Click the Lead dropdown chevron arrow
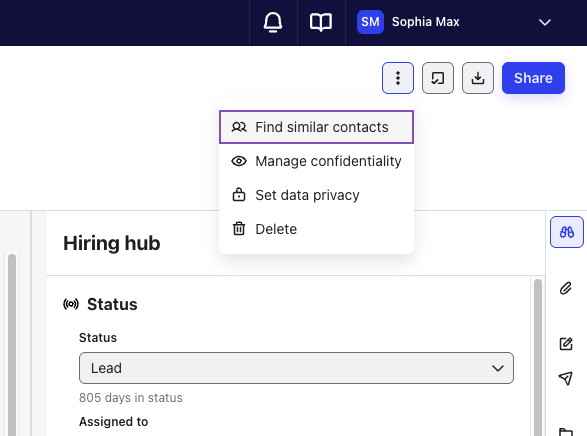Viewport: 587px width, 436px height. tap(498, 368)
